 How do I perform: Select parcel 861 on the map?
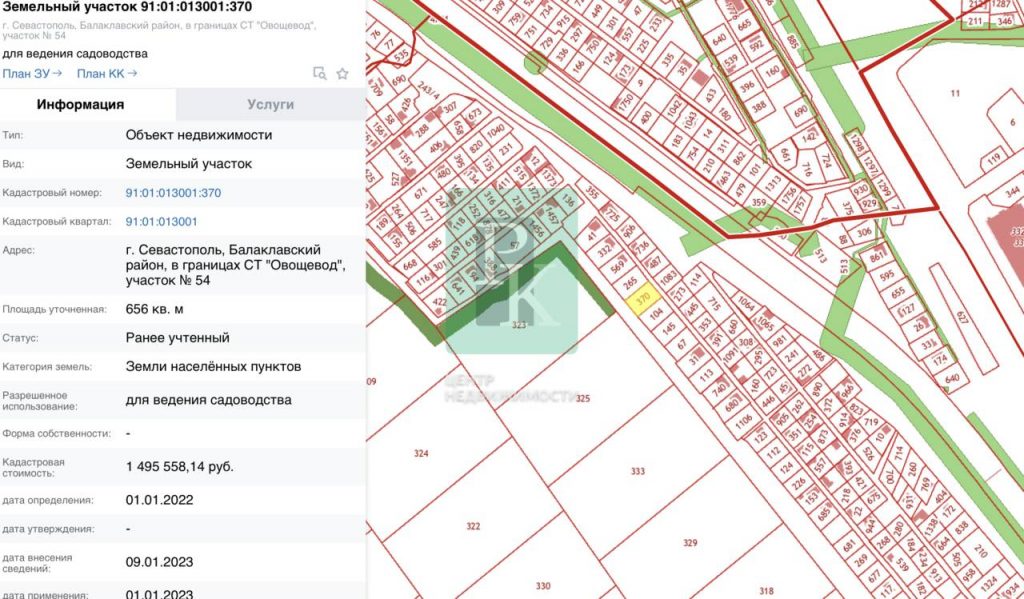[x=877, y=257]
